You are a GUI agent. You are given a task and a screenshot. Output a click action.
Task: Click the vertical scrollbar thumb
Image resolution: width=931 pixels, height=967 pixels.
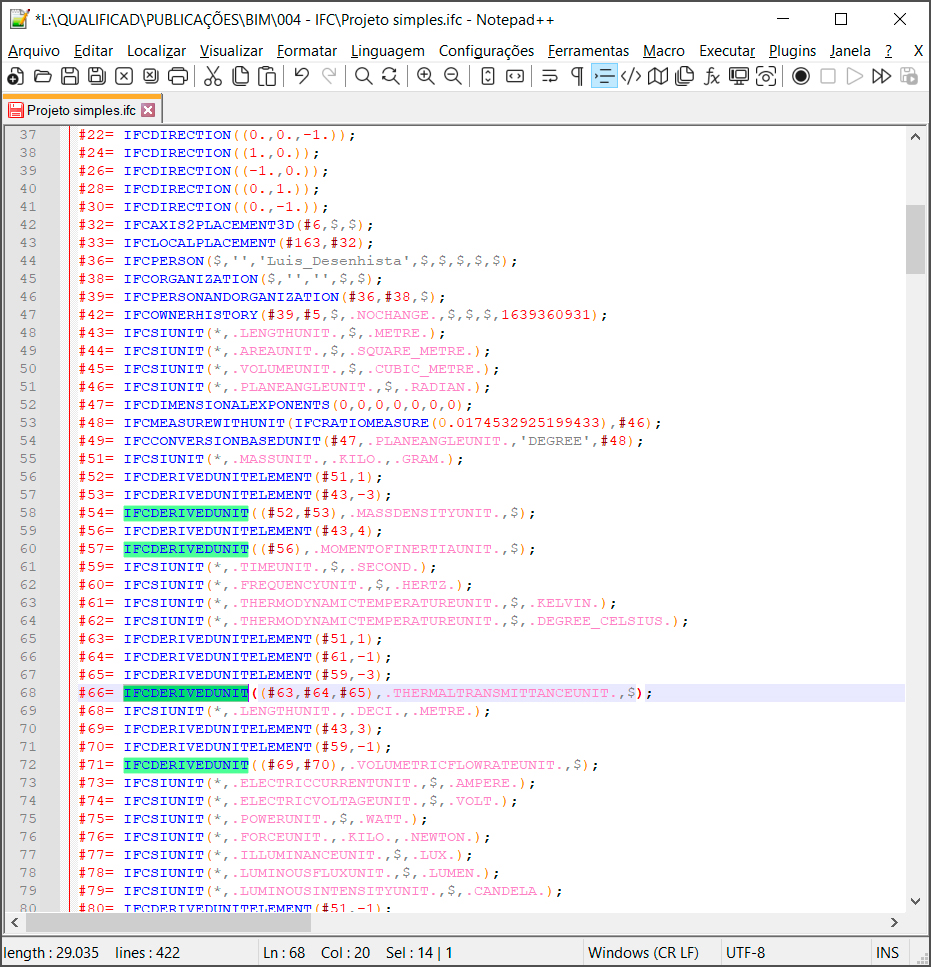[916, 239]
